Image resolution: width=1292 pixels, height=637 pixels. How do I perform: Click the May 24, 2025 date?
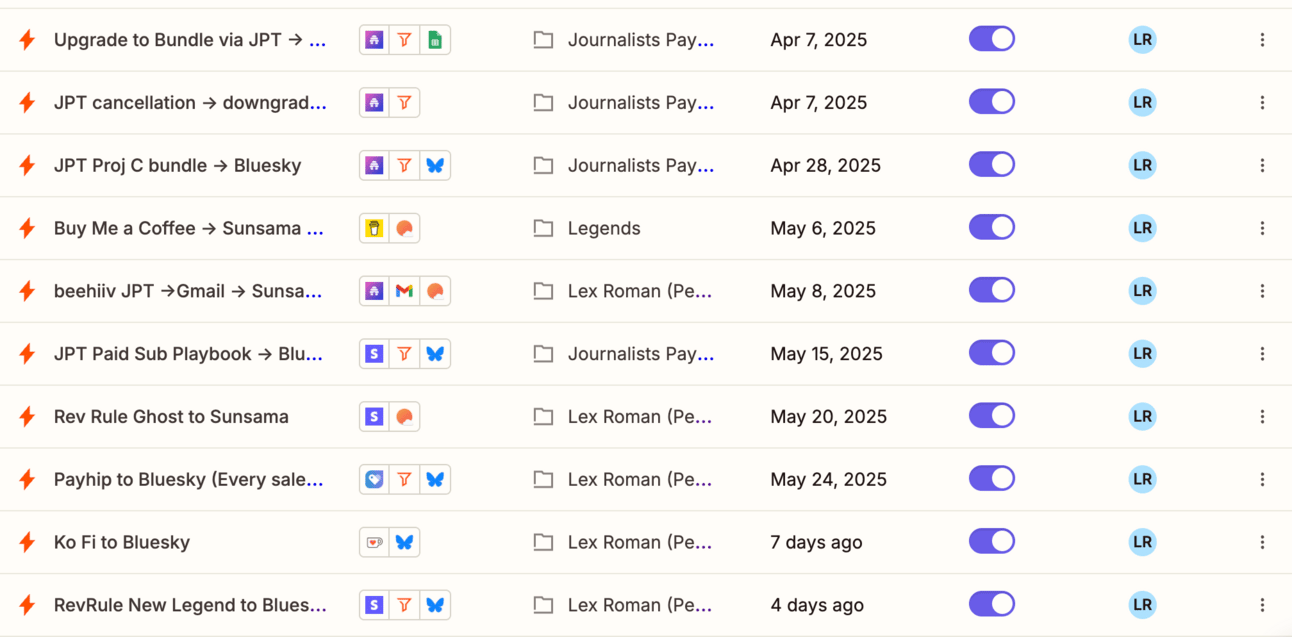tap(828, 480)
